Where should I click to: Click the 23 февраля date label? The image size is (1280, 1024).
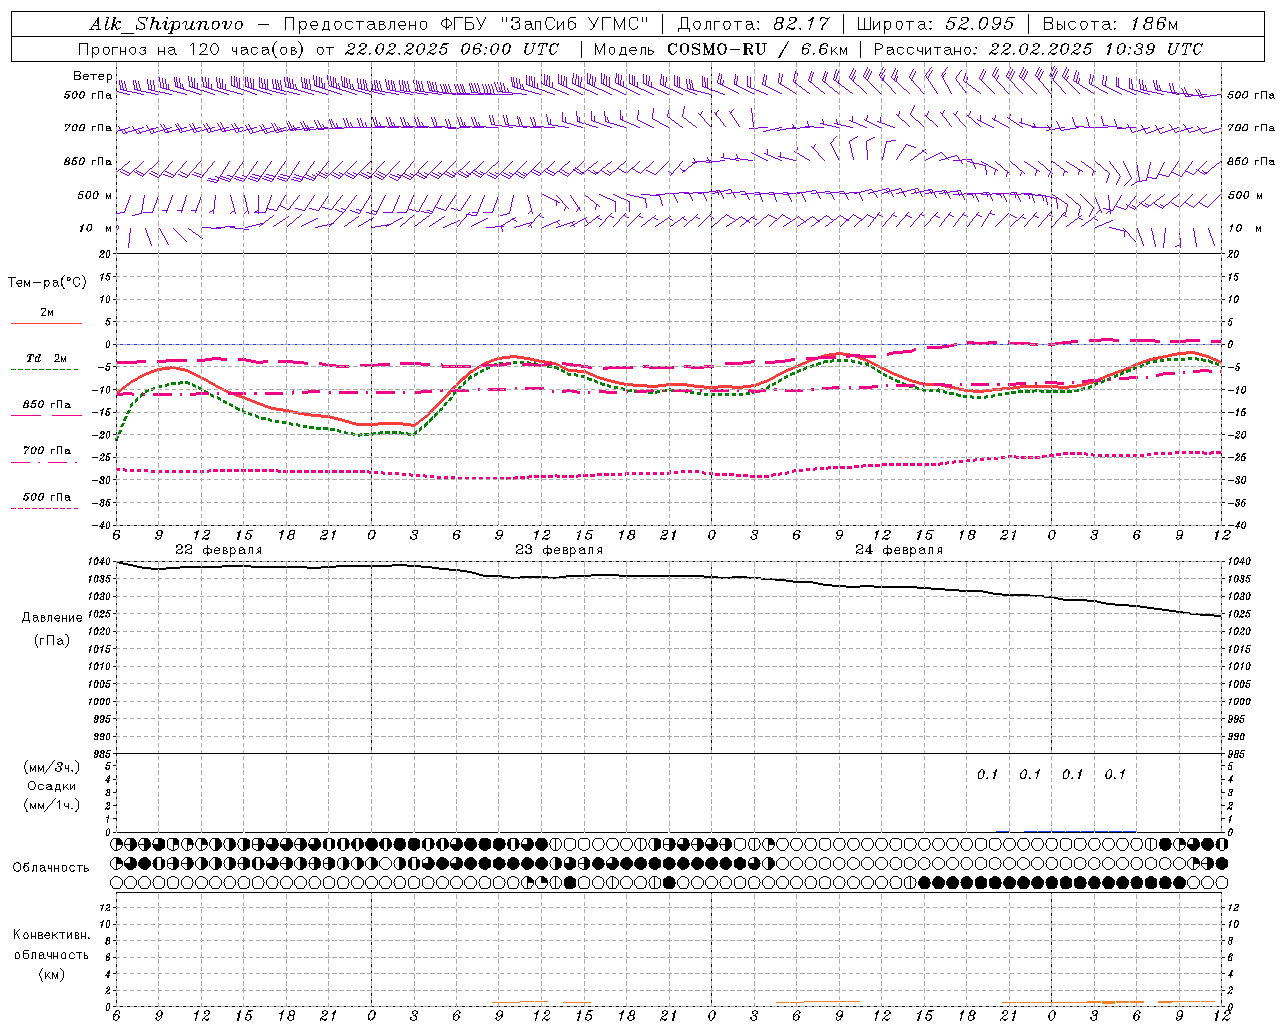point(559,550)
